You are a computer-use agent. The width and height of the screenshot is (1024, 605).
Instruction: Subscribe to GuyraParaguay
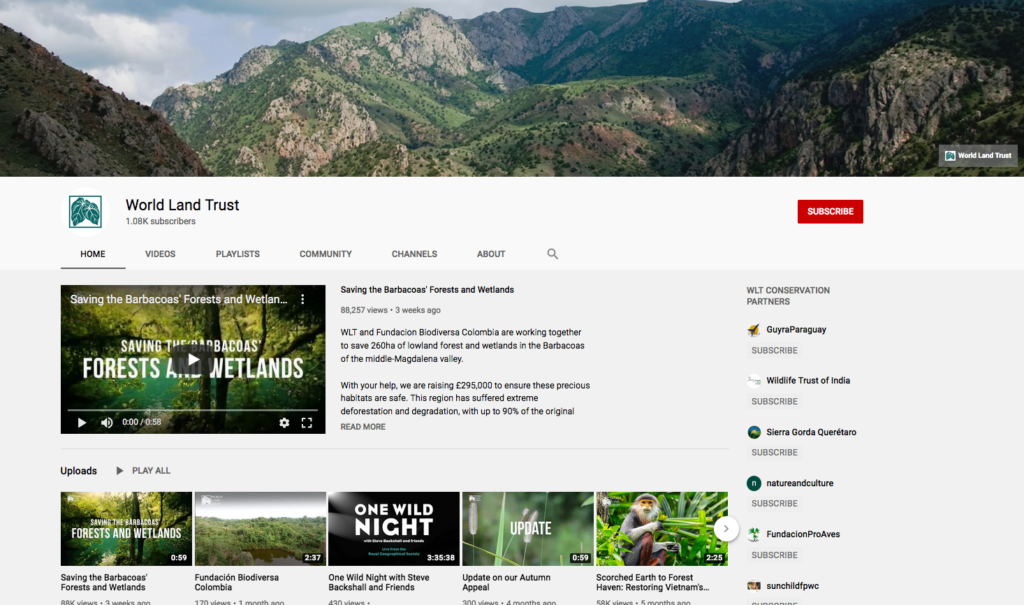(x=774, y=350)
